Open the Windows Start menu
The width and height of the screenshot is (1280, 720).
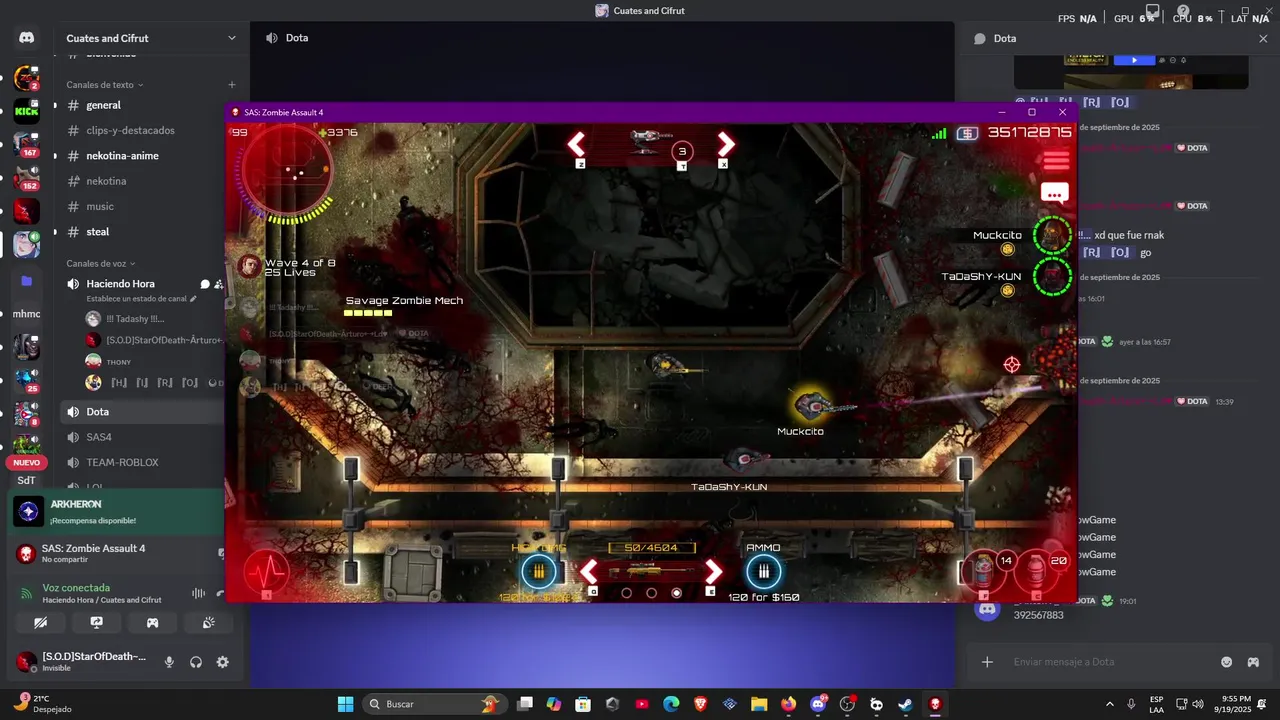[x=346, y=704]
